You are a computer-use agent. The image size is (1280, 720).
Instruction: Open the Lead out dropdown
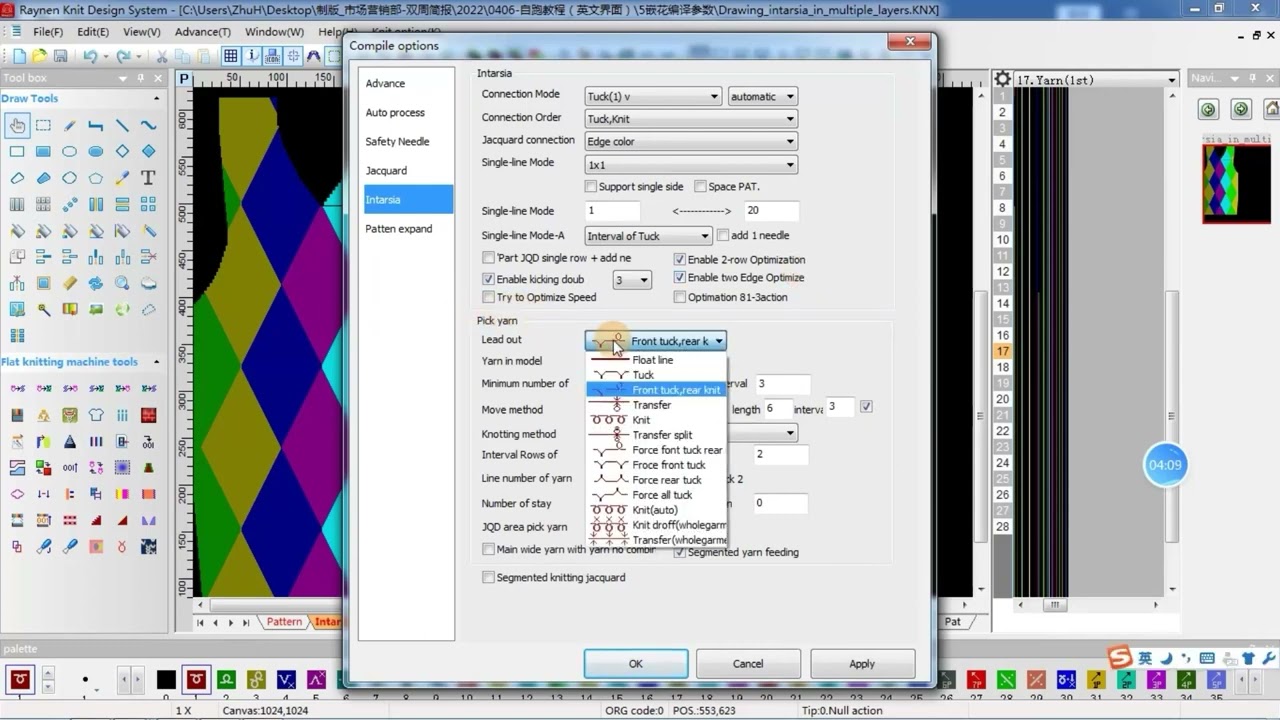tap(655, 341)
